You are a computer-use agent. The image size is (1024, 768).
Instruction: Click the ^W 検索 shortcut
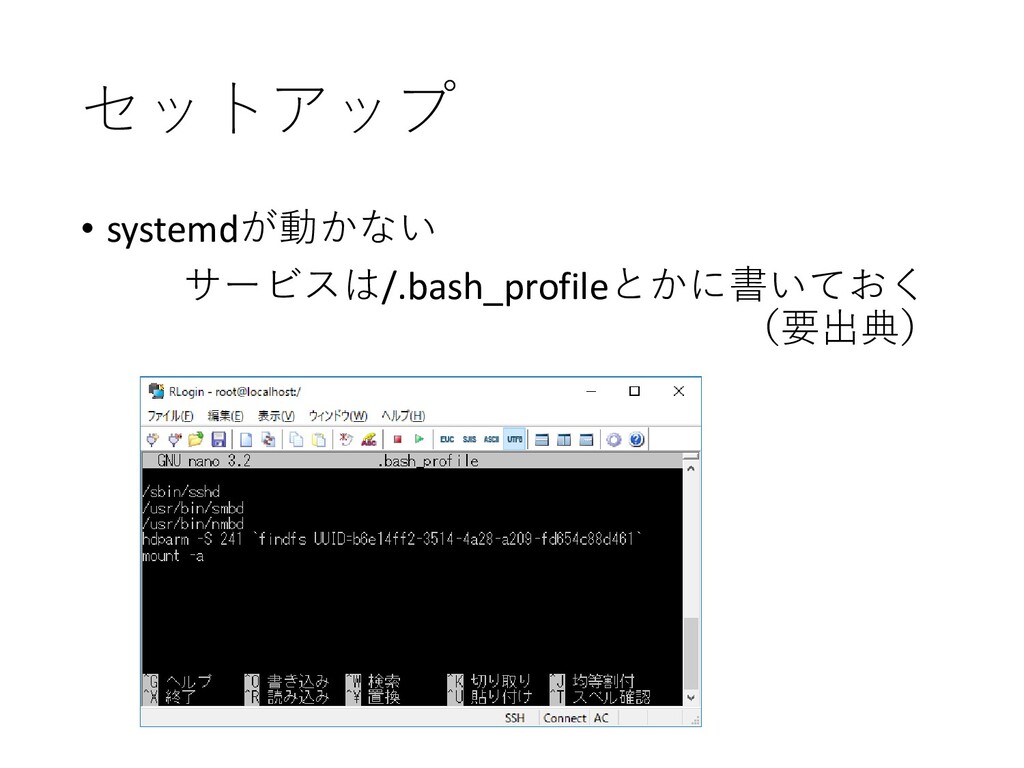pyautogui.click(x=373, y=681)
